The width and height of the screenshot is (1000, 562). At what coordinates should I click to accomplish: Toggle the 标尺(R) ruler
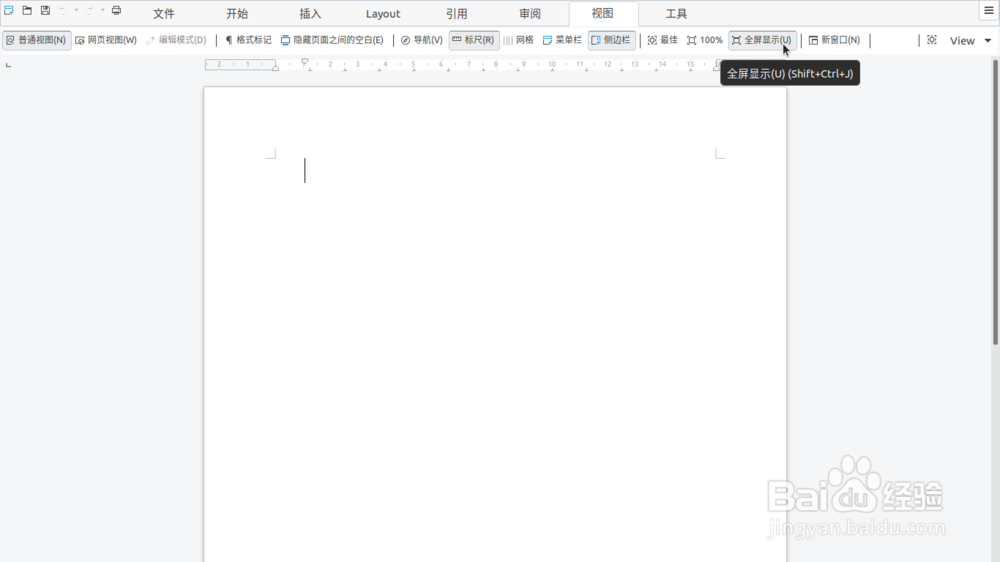click(473, 40)
